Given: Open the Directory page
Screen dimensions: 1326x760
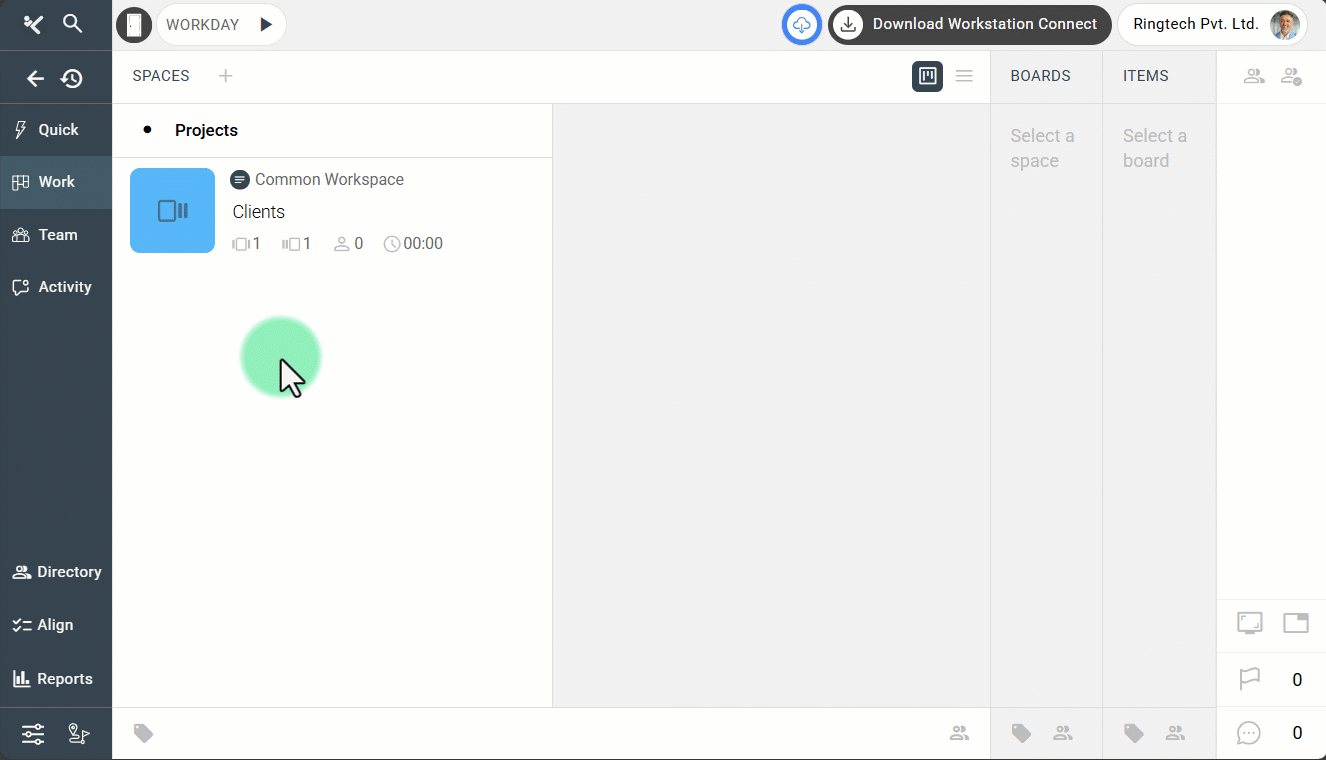Looking at the screenshot, I should tap(56, 572).
